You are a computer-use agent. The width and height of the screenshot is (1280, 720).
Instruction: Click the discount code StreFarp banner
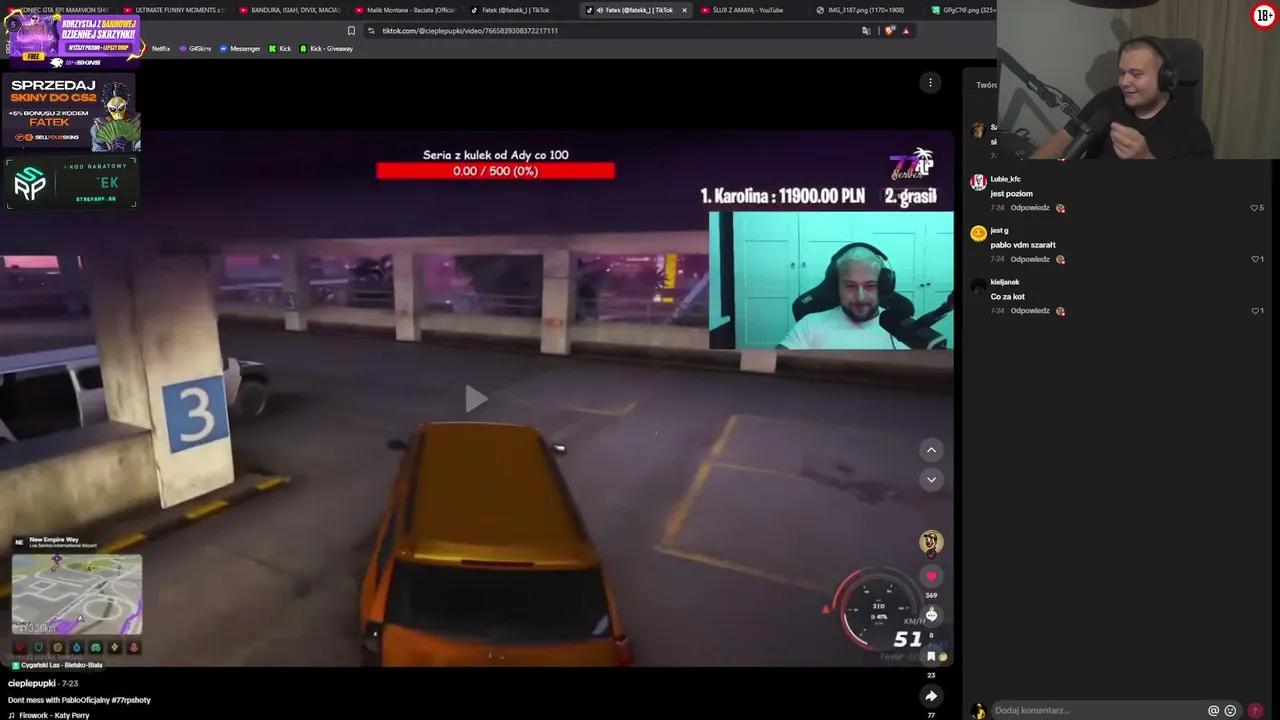point(71,184)
